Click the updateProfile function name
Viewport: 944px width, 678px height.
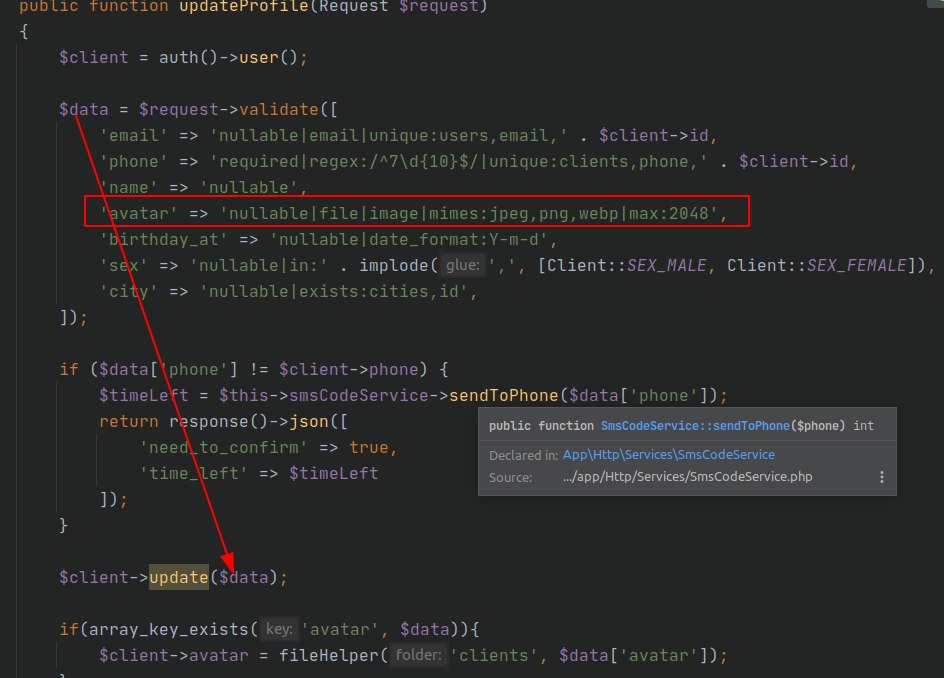[244, 7]
